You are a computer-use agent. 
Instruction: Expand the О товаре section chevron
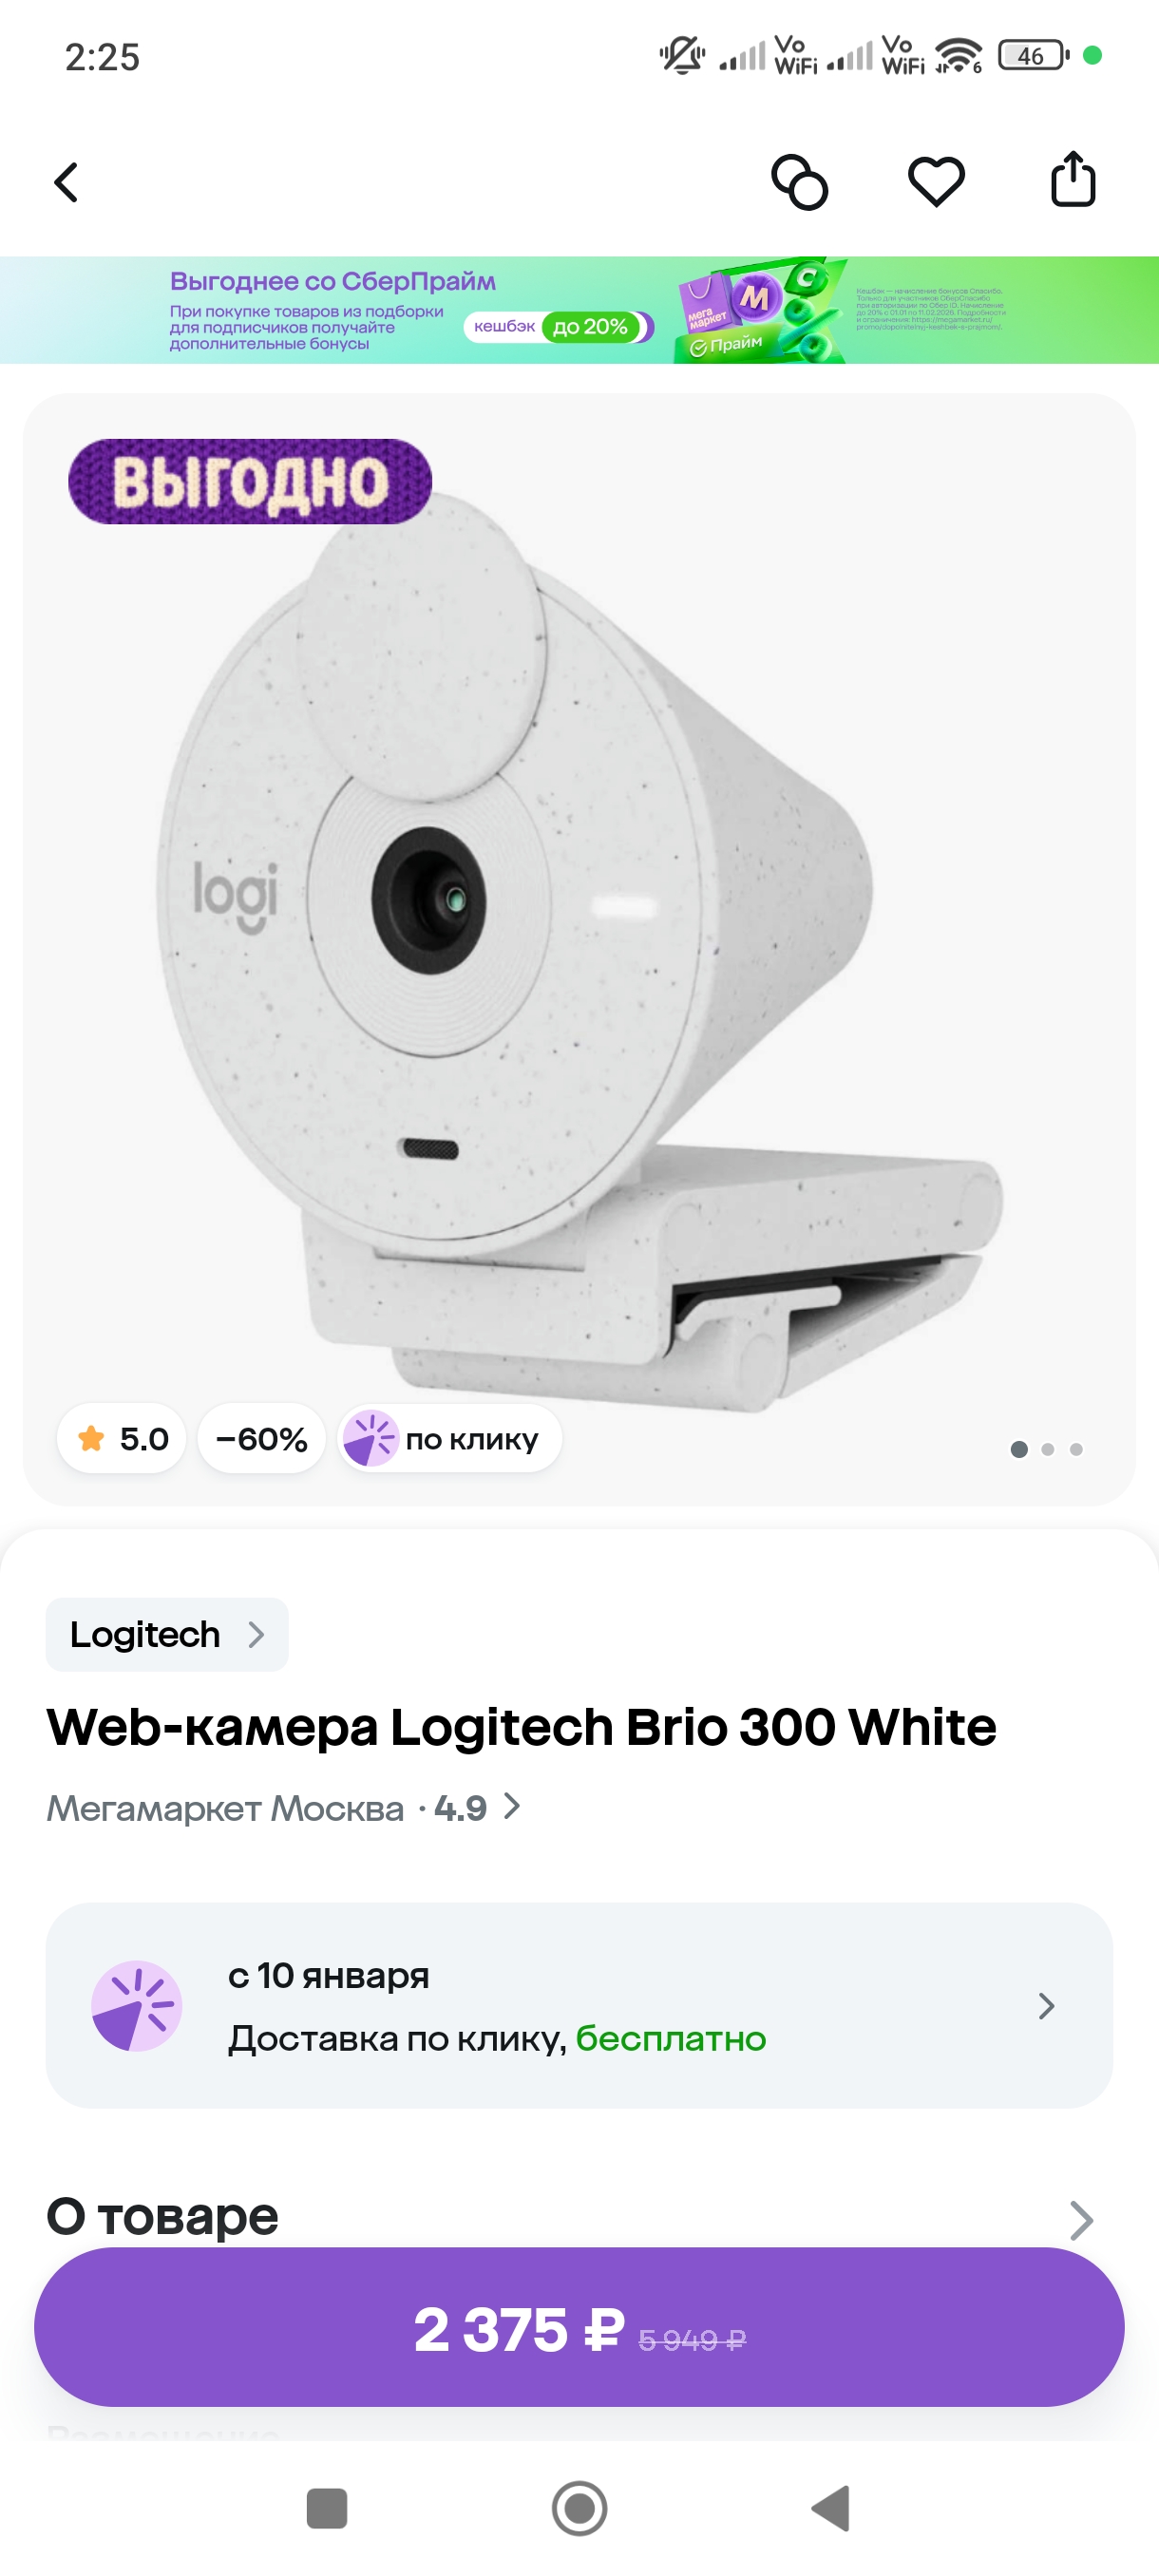pyautogui.click(x=1080, y=2220)
